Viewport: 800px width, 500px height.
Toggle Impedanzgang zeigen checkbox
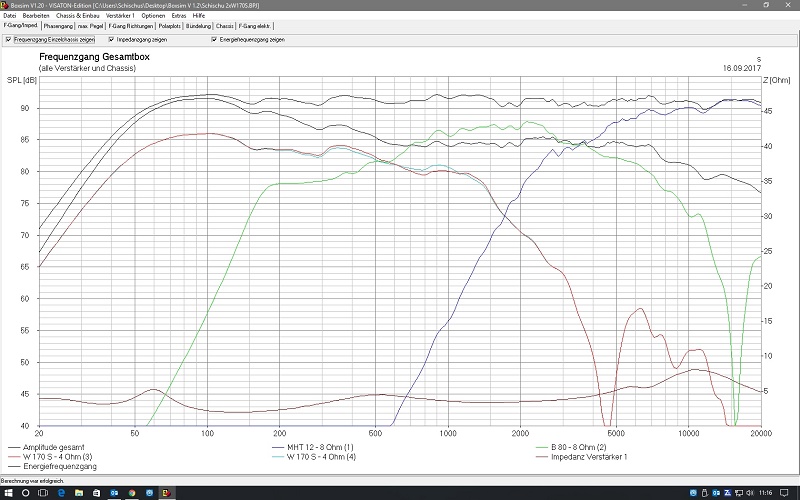click(110, 40)
